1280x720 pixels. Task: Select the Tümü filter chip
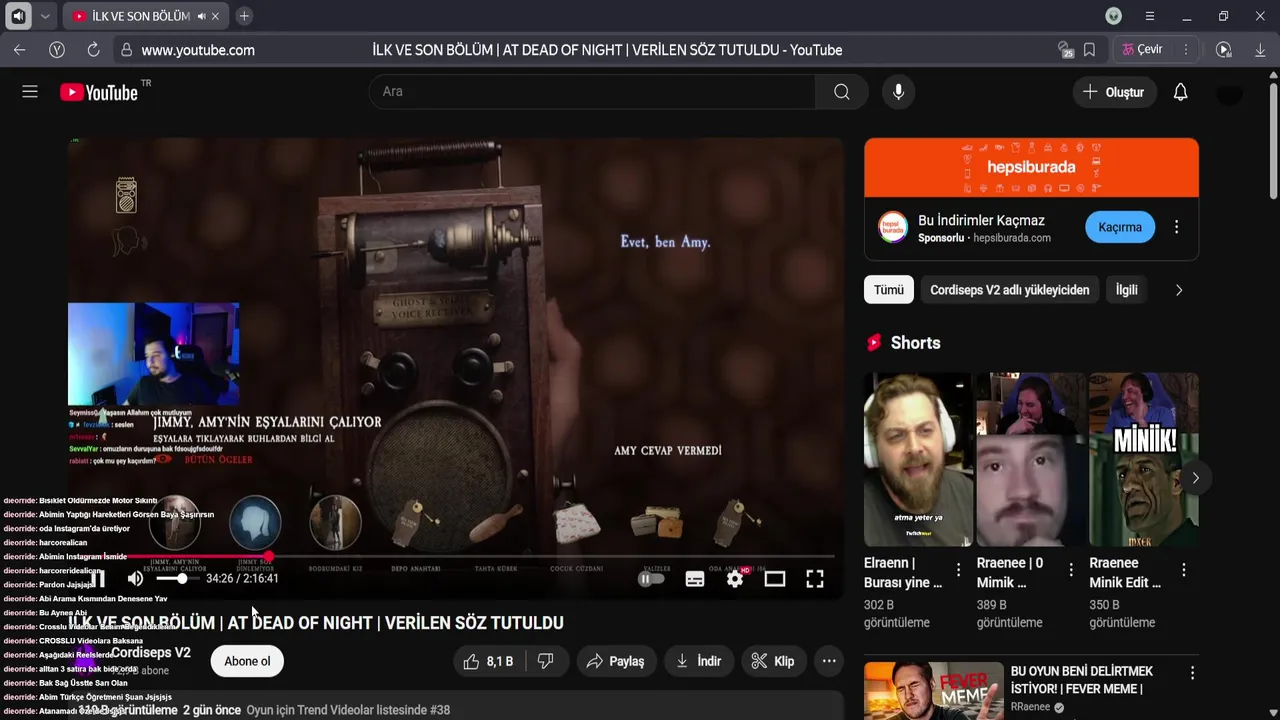click(x=888, y=290)
